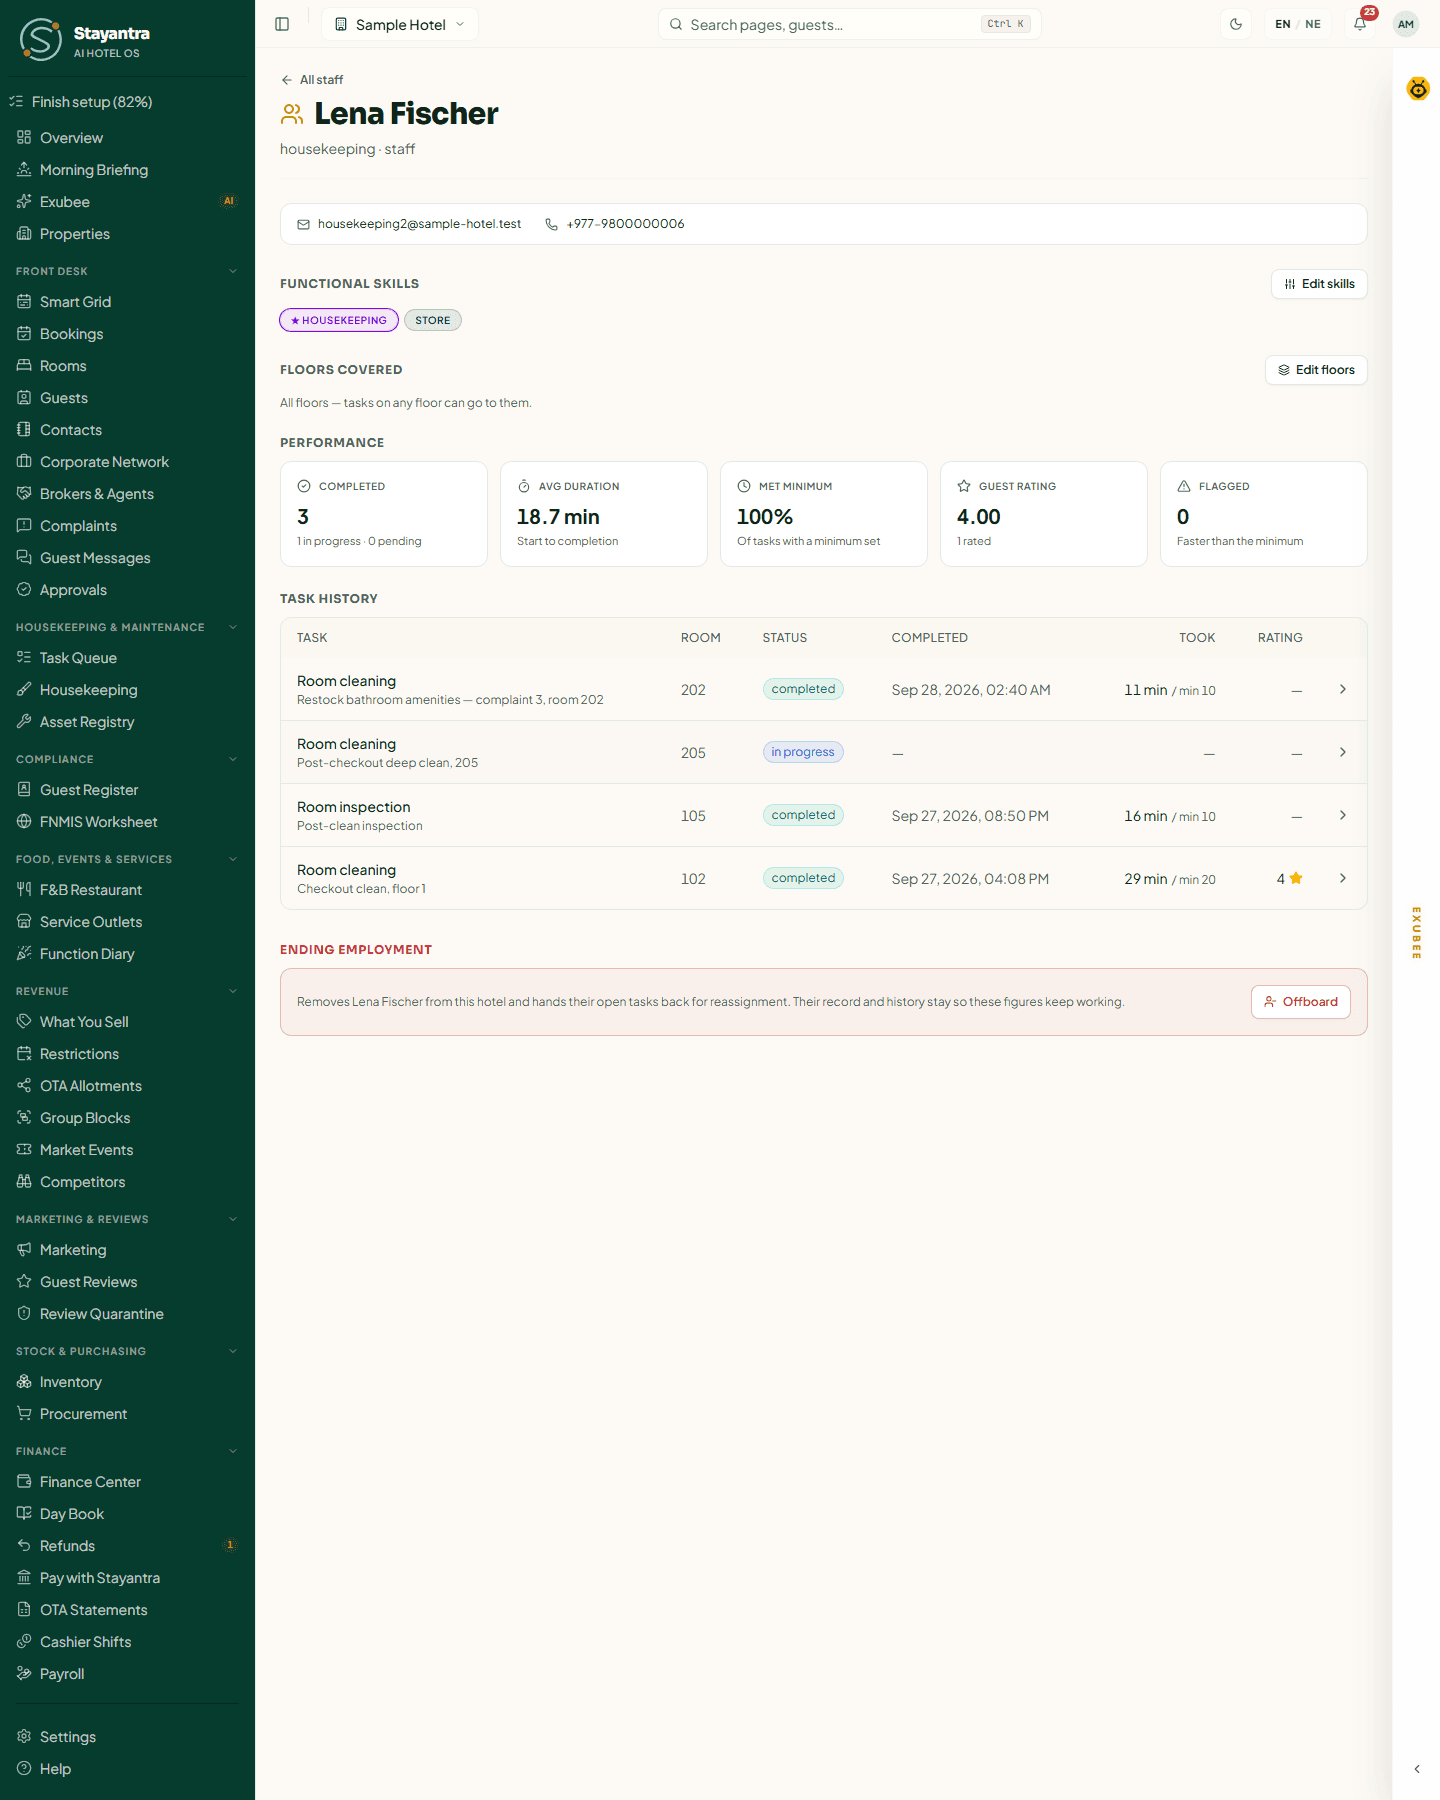This screenshot has width=1440, height=1800.
Task: Click the Offboard button
Action: tap(1300, 1002)
